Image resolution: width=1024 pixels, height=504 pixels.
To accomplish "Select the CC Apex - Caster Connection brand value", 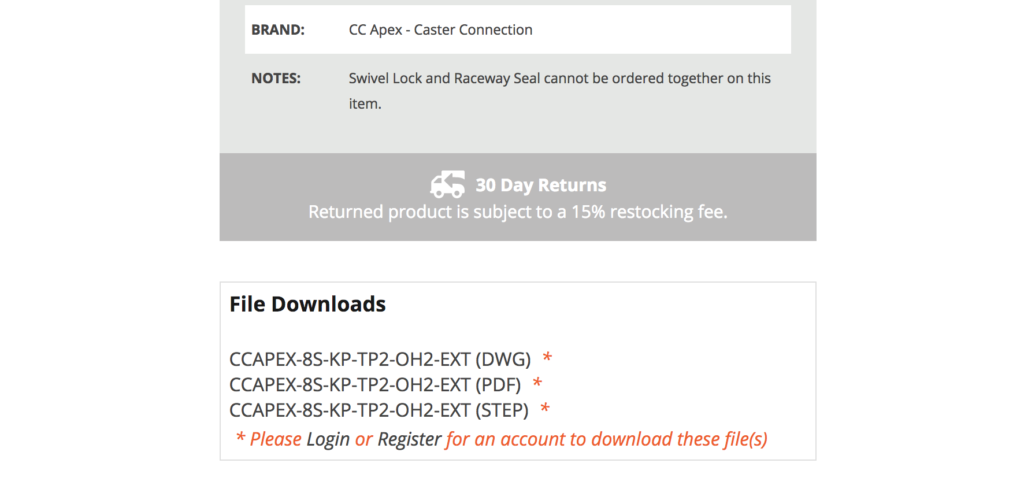I will tap(440, 30).
